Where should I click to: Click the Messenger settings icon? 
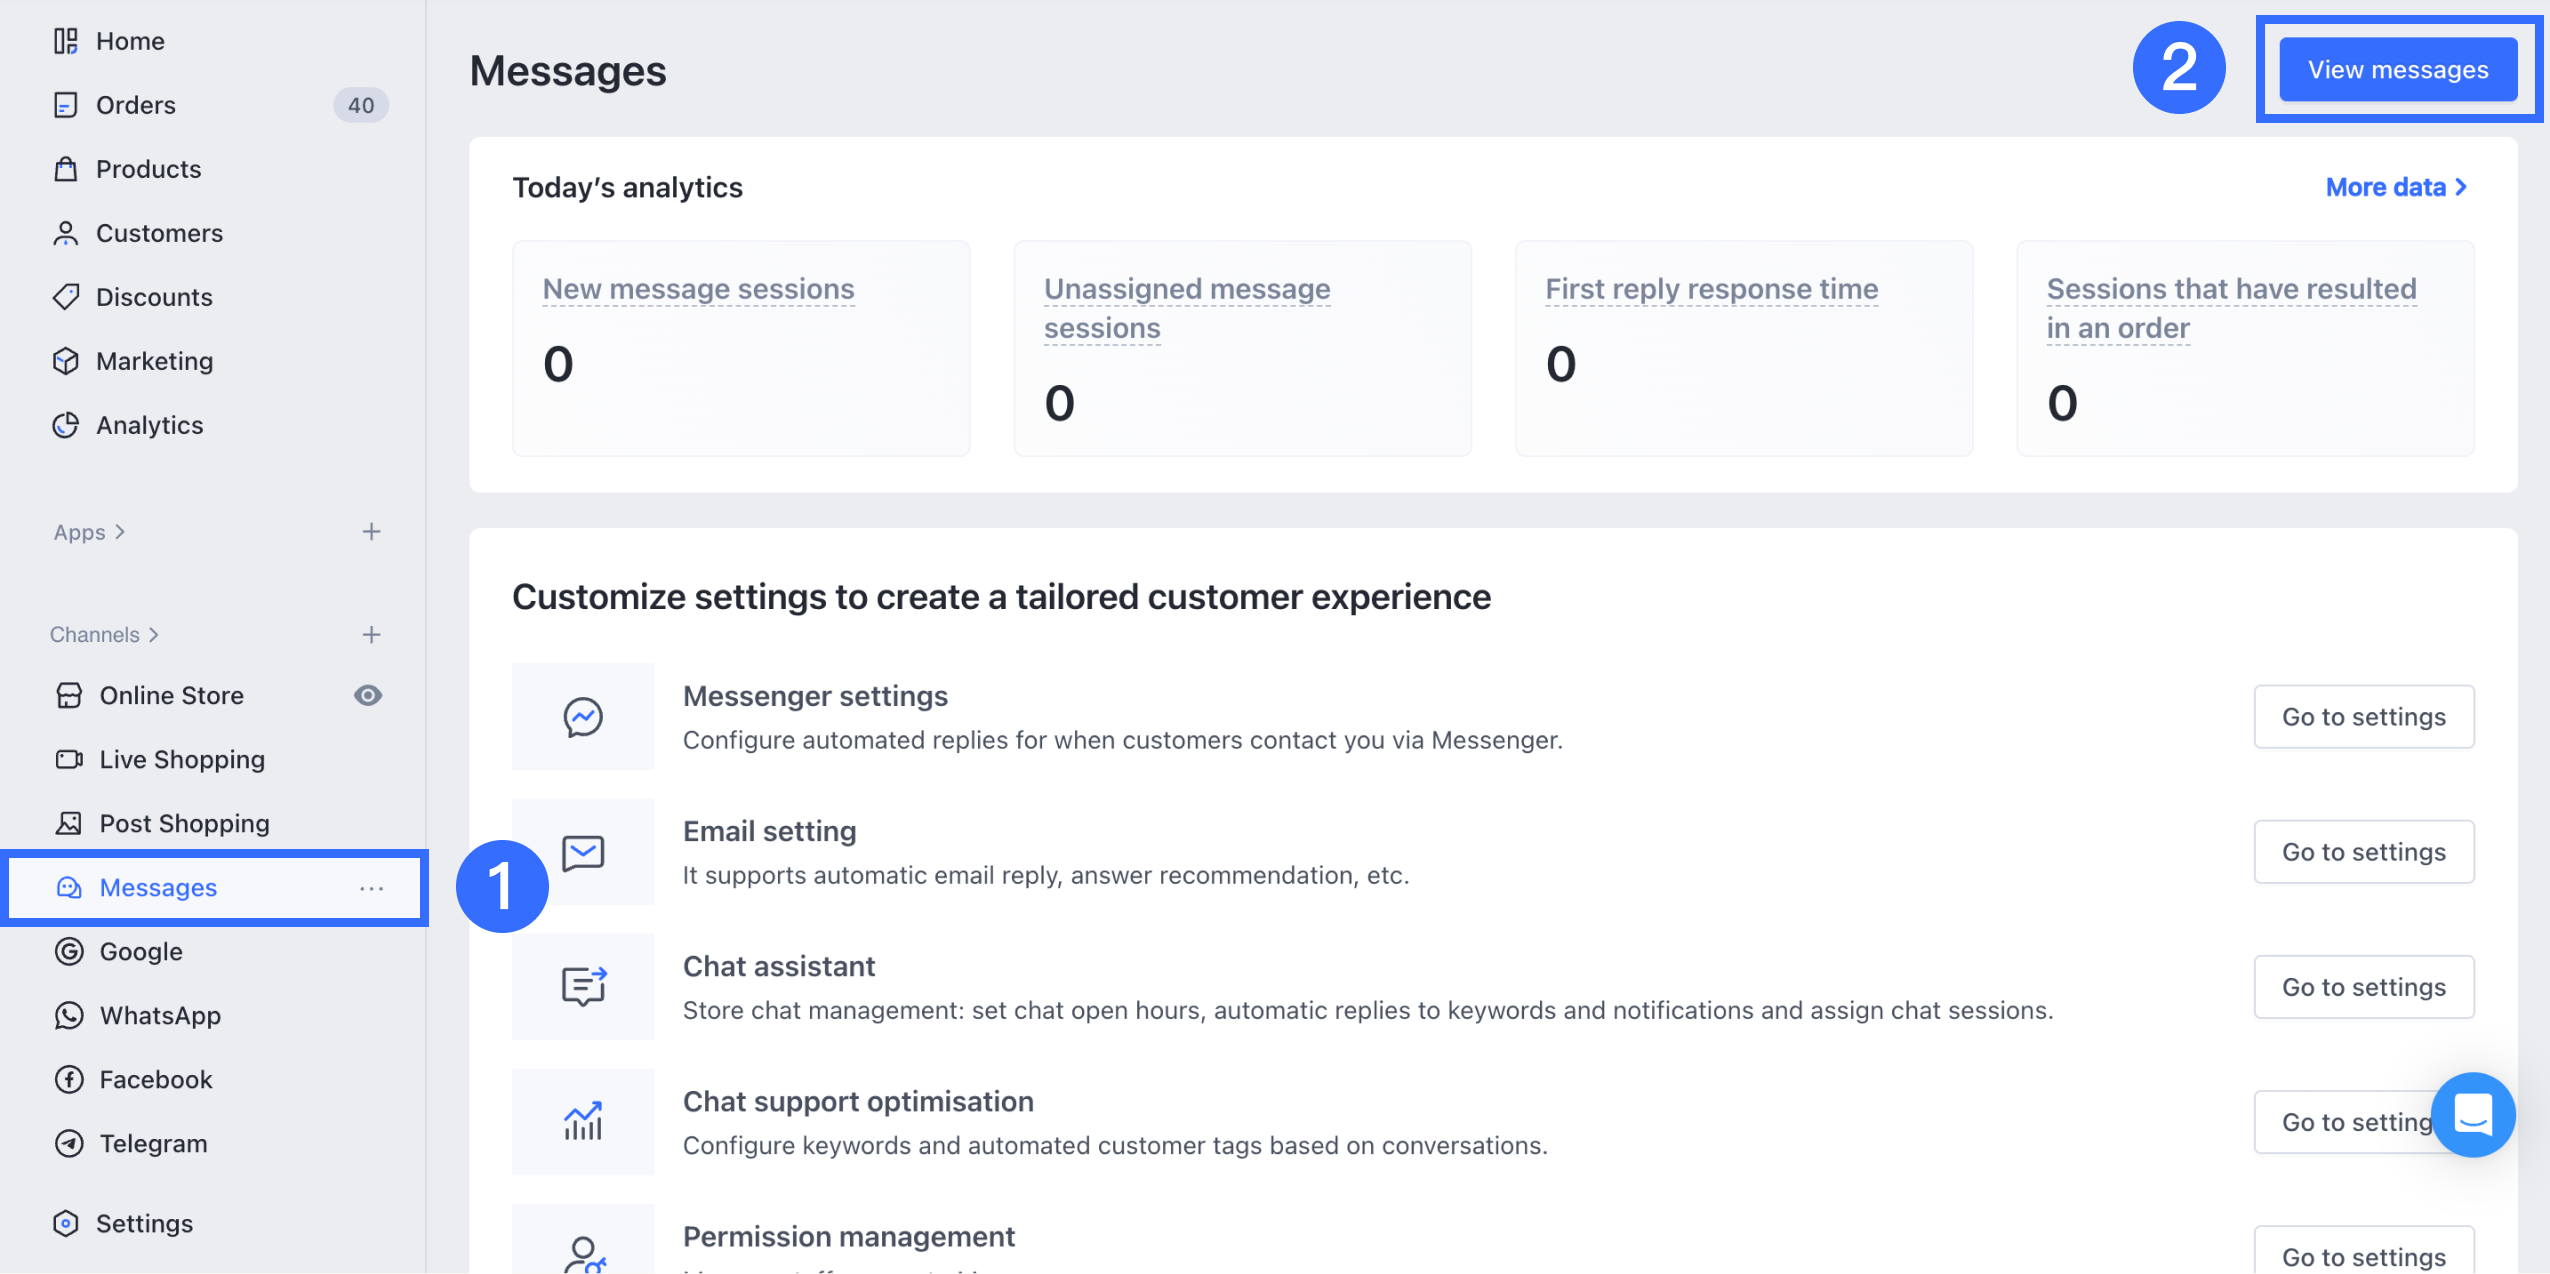(x=583, y=717)
